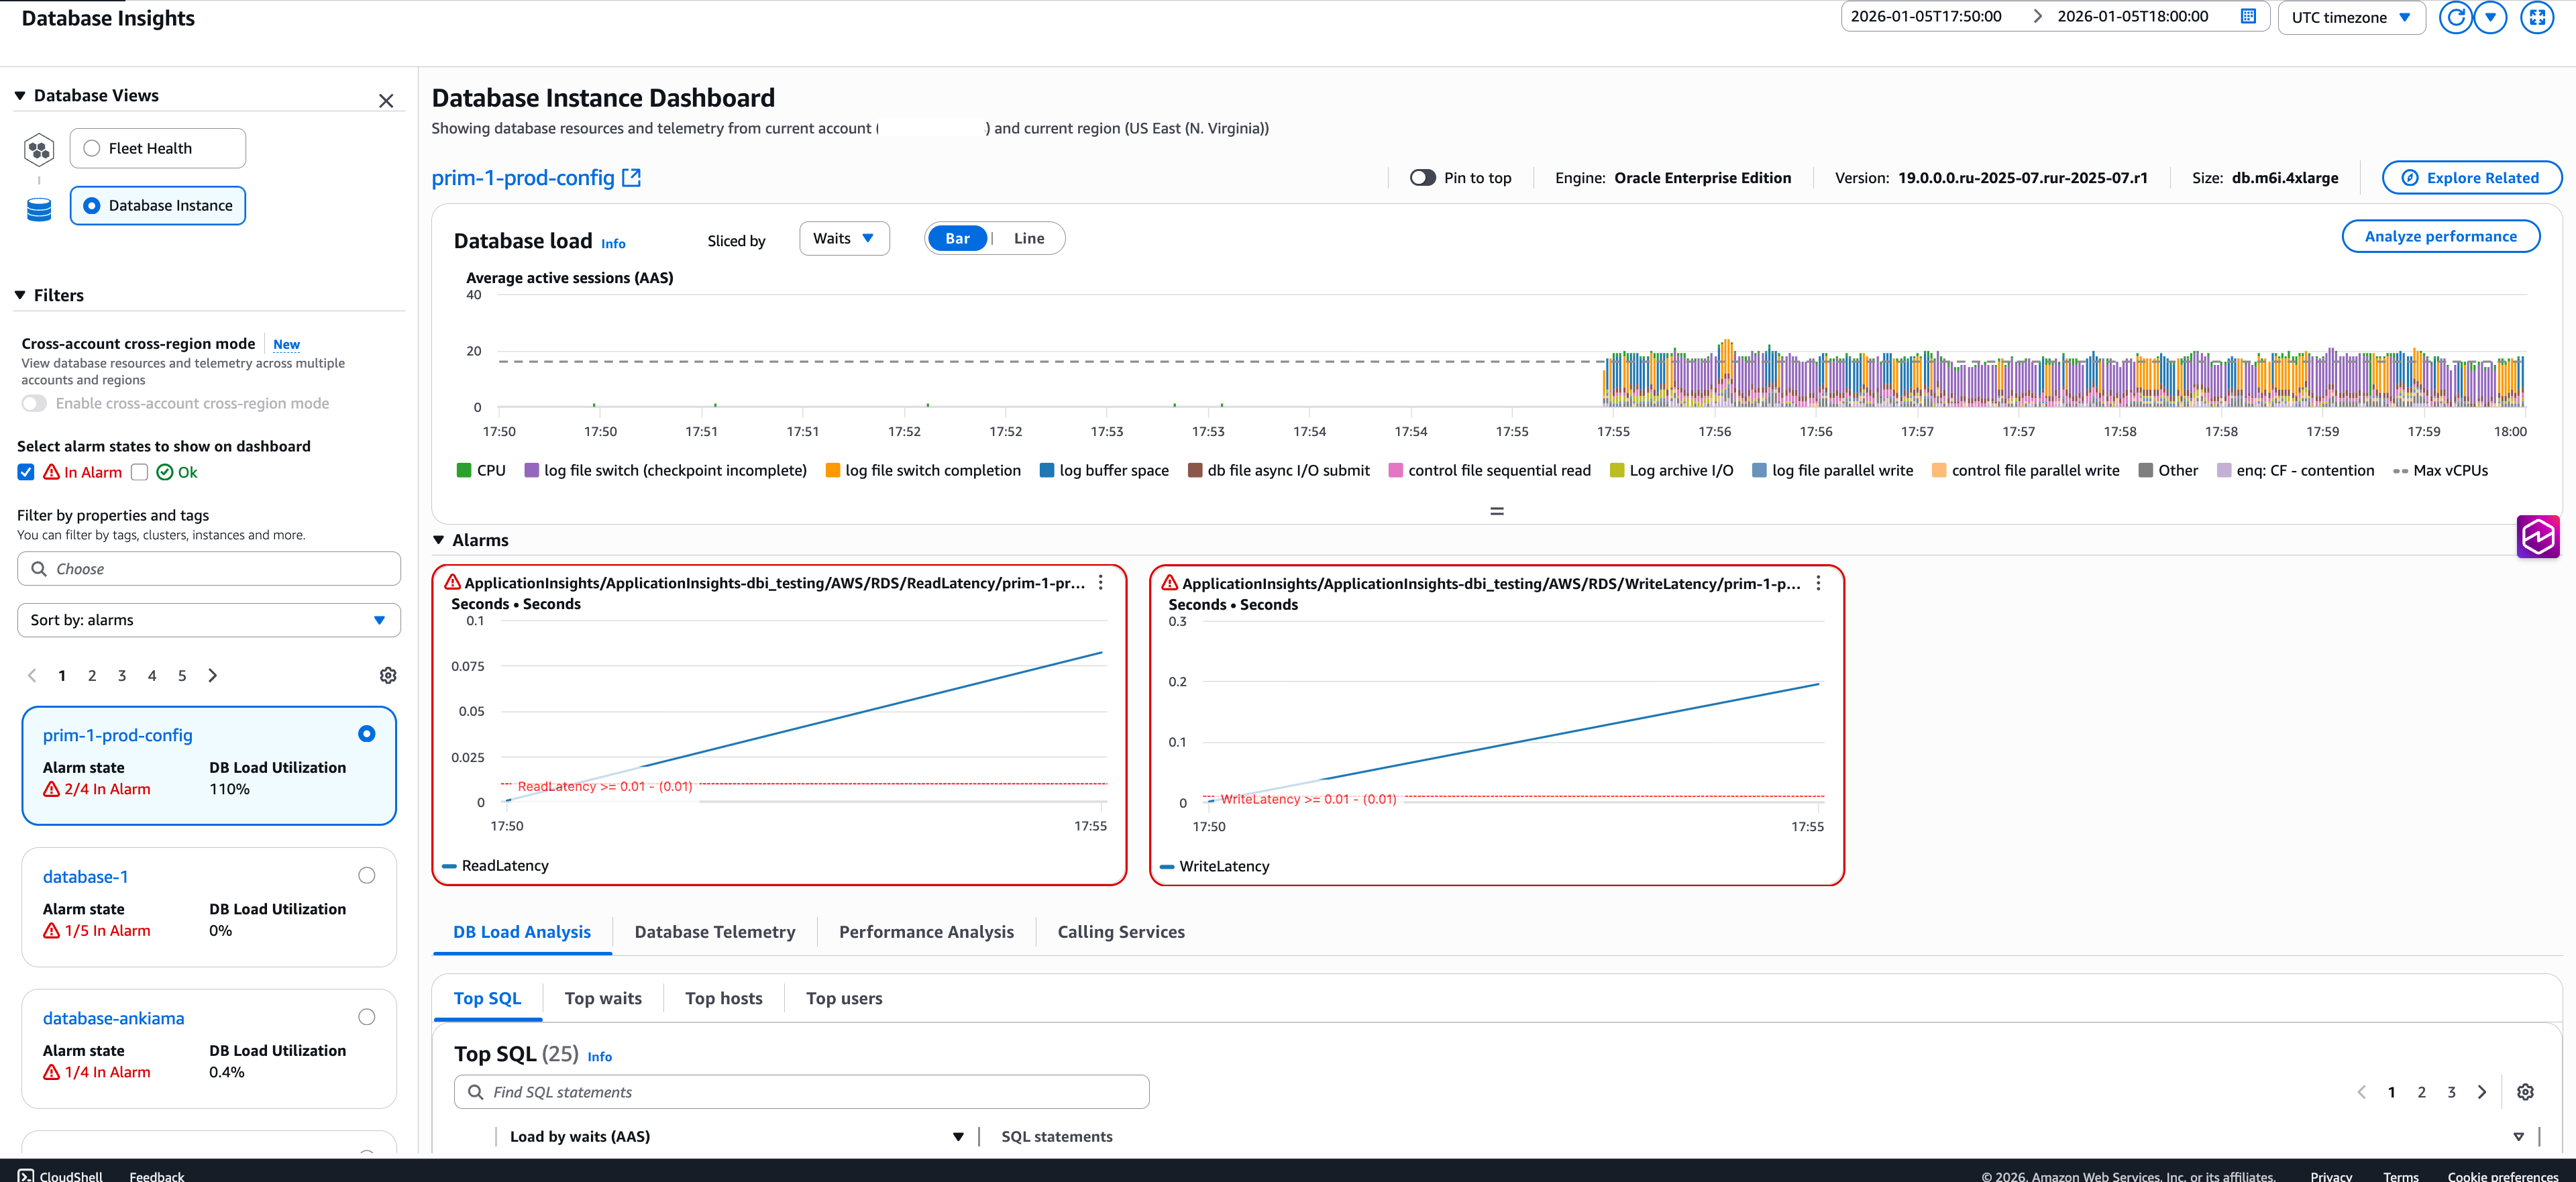2576x1182 pixels.
Task: Open ReadLatency alarm three-dot menu
Action: [x=1100, y=583]
